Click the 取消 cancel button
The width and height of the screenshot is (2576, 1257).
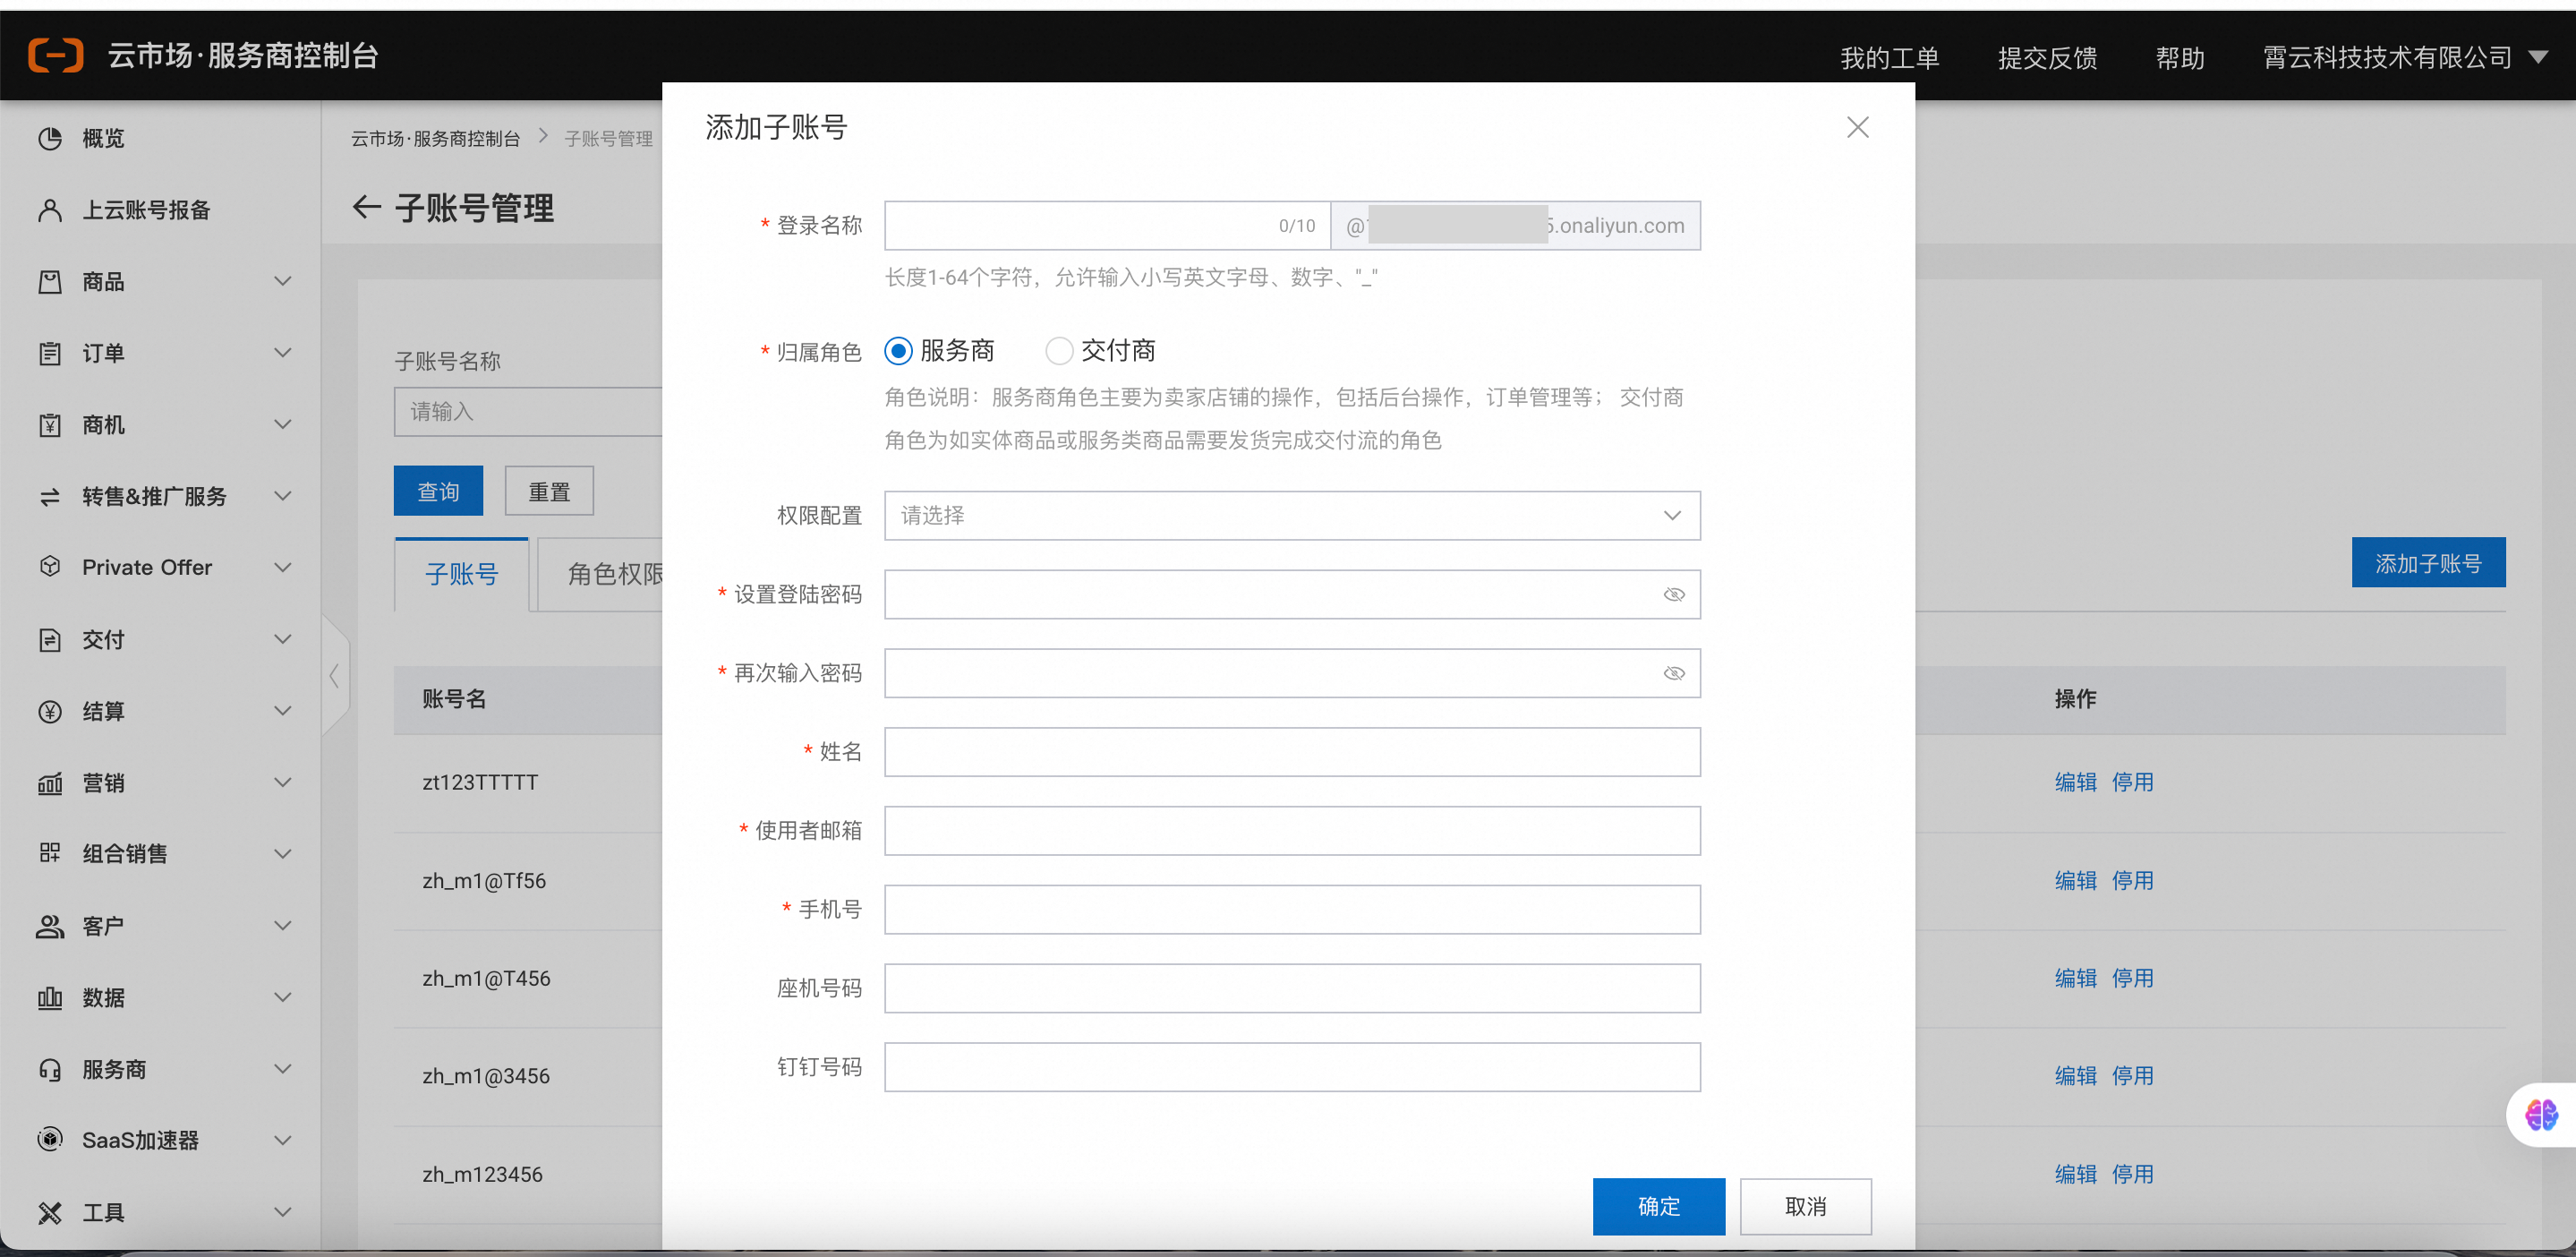(1805, 1206)
